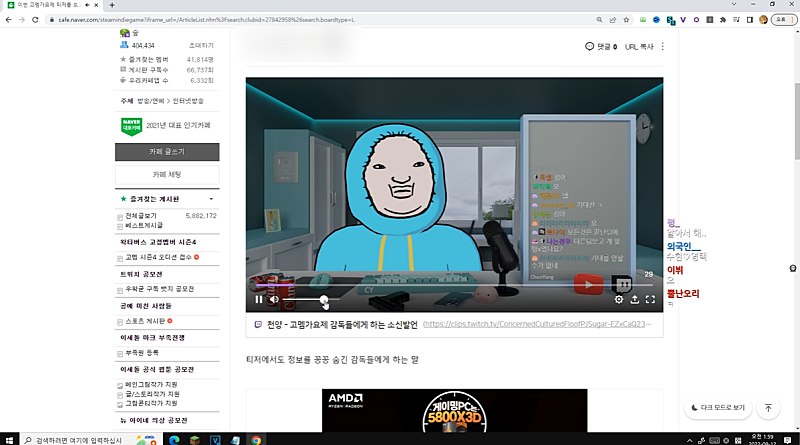Open the Windows notification center
The image size is (800, 445).
[788, 439]
